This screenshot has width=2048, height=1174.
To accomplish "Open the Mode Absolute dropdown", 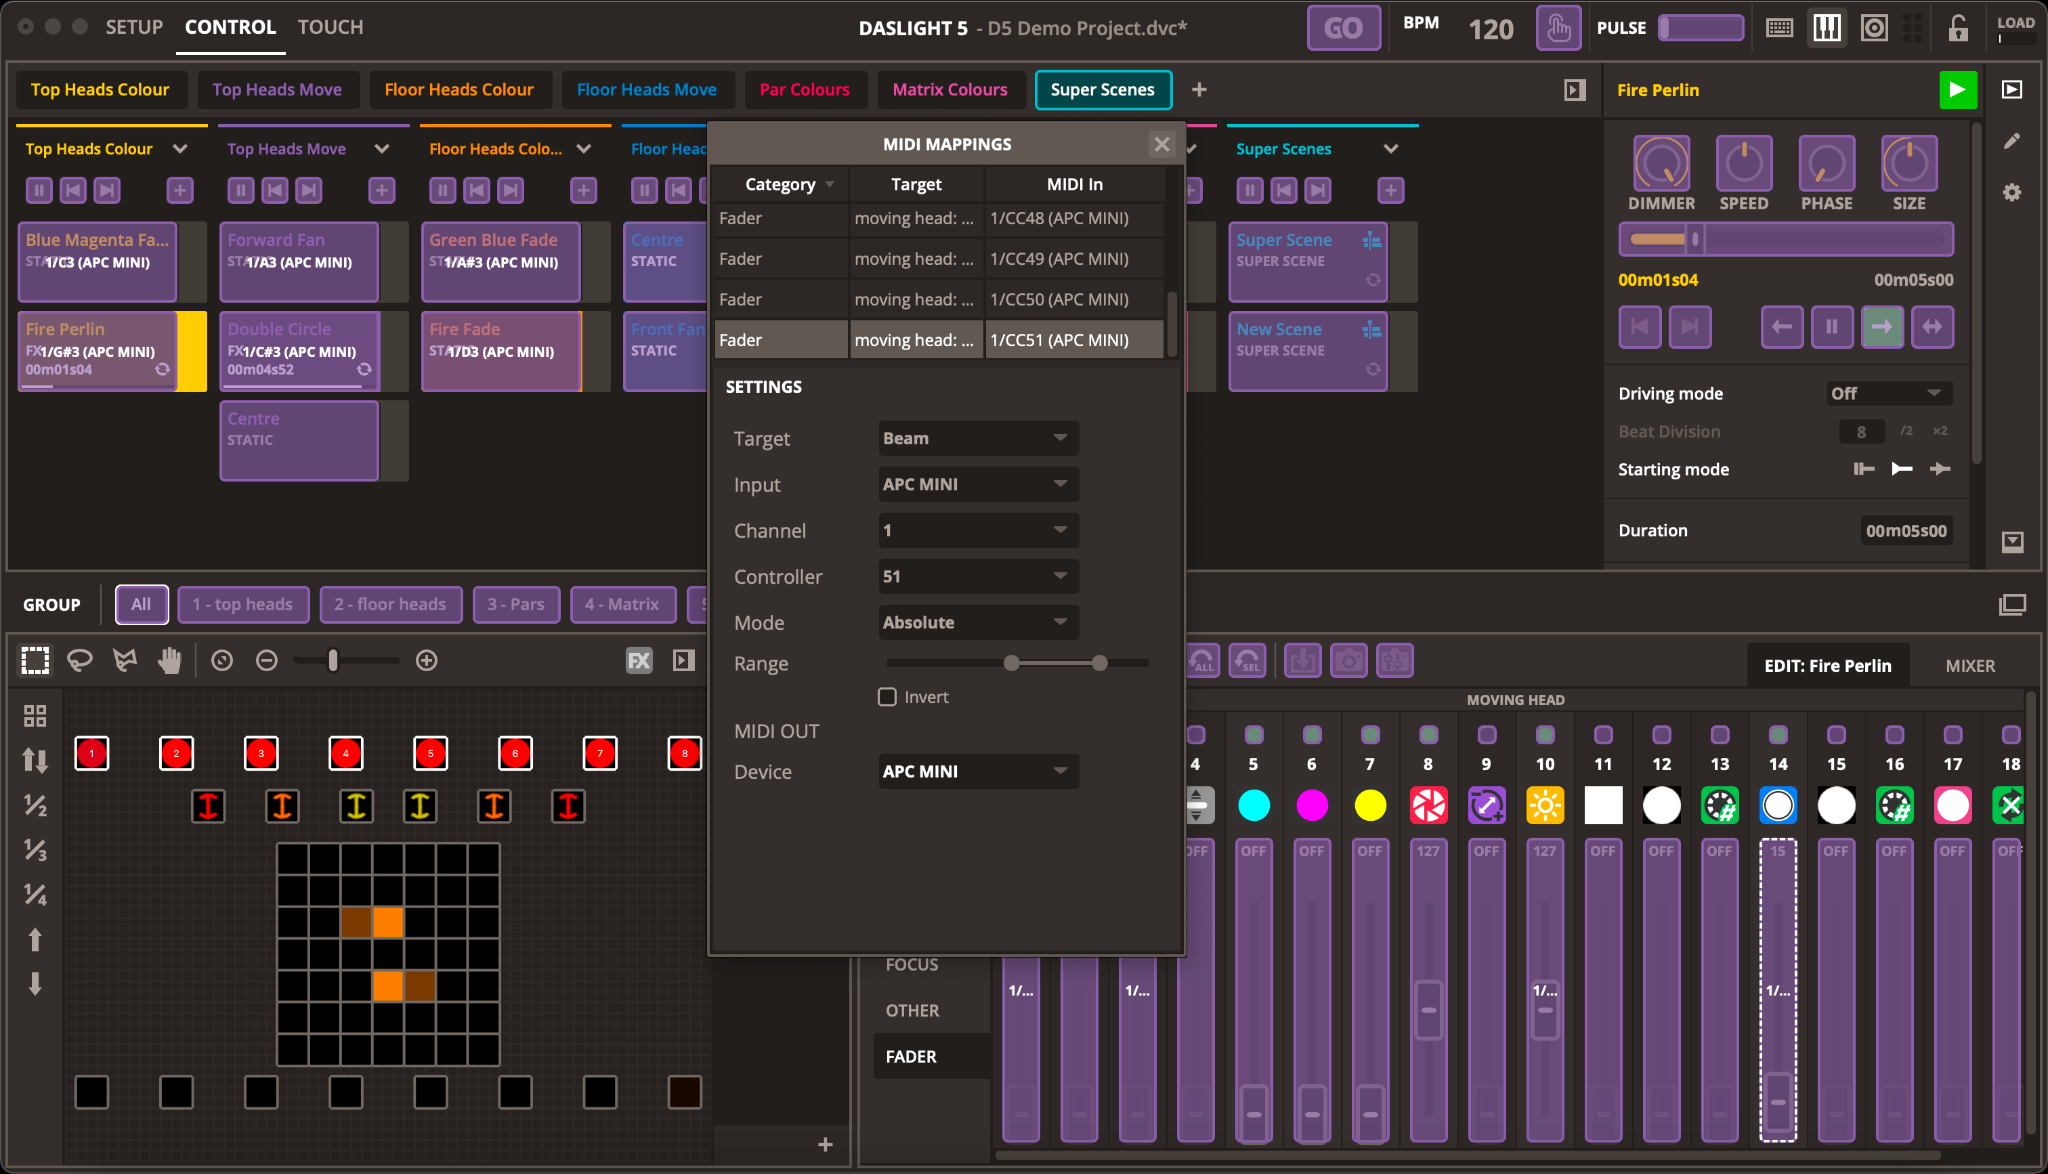I will coord(977,622).
